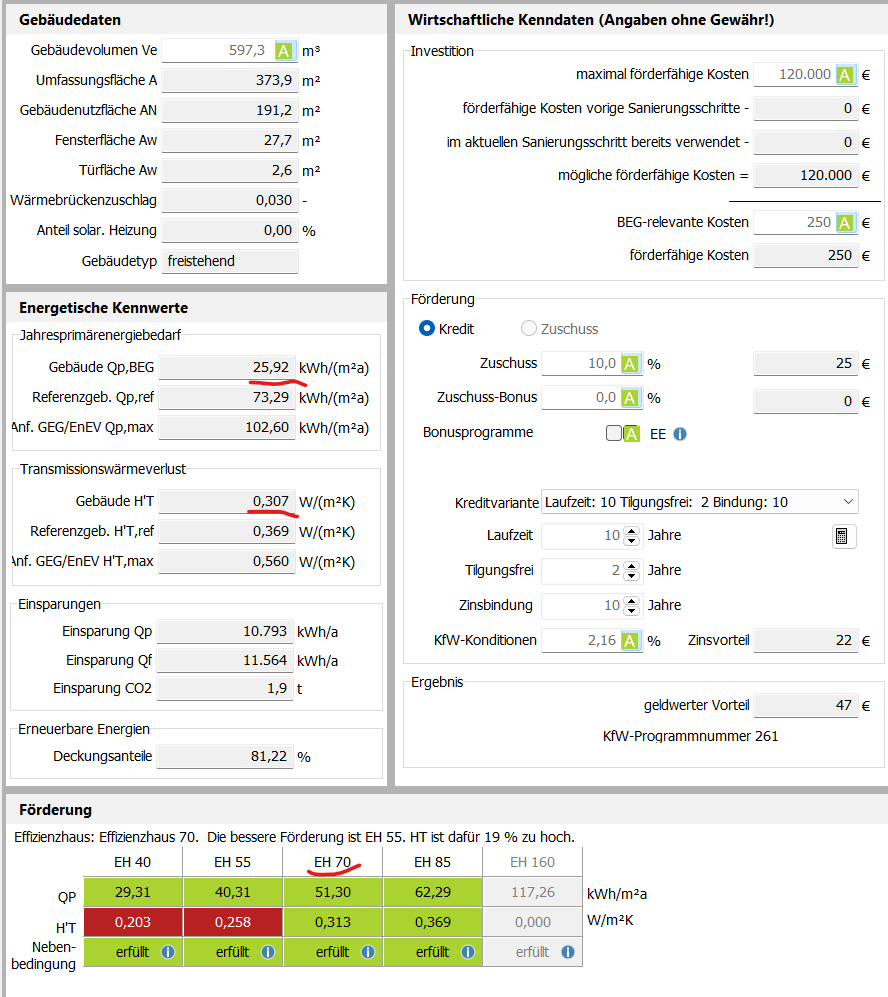
Task: Click the Fensterfläche Aw field
Action: coord(230,140)
